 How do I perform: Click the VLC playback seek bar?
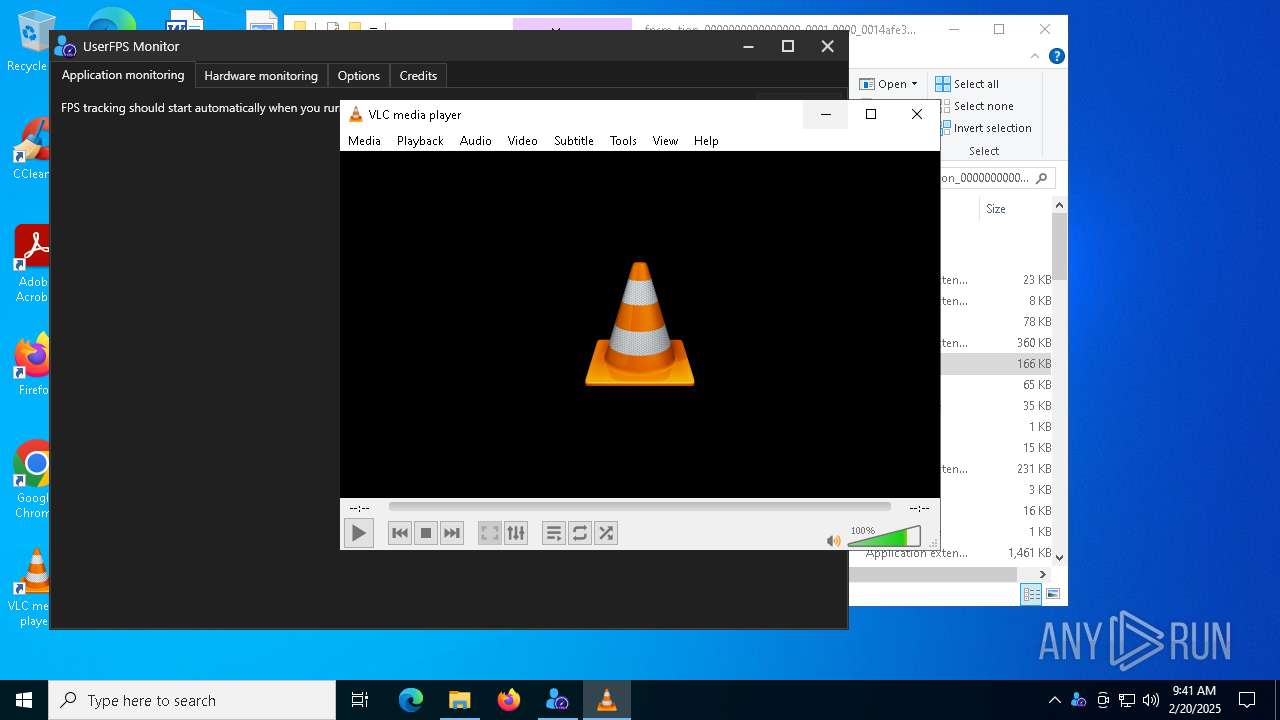pyautogui.click(x=639, y=507)
